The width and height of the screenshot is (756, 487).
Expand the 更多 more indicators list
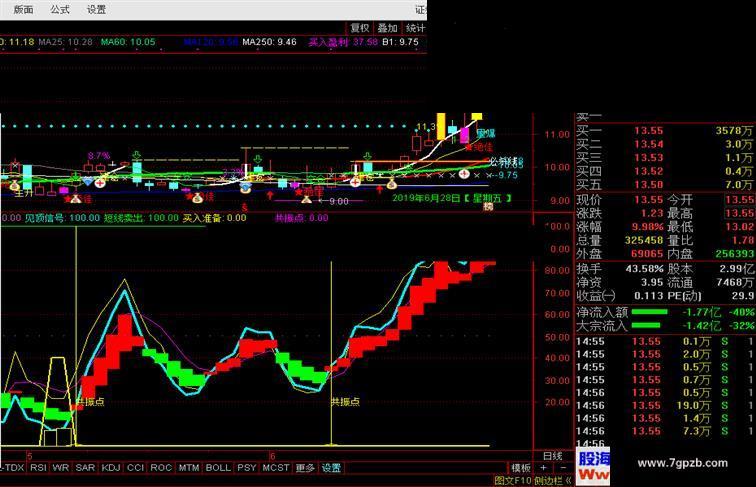point(305,468)
